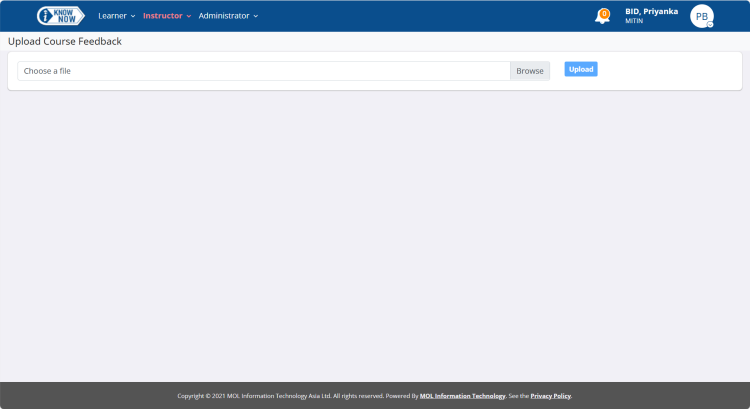This screenshot has height=409, width=750.
Task: Open the Administrator menu
Action: (x=223, y=16)
